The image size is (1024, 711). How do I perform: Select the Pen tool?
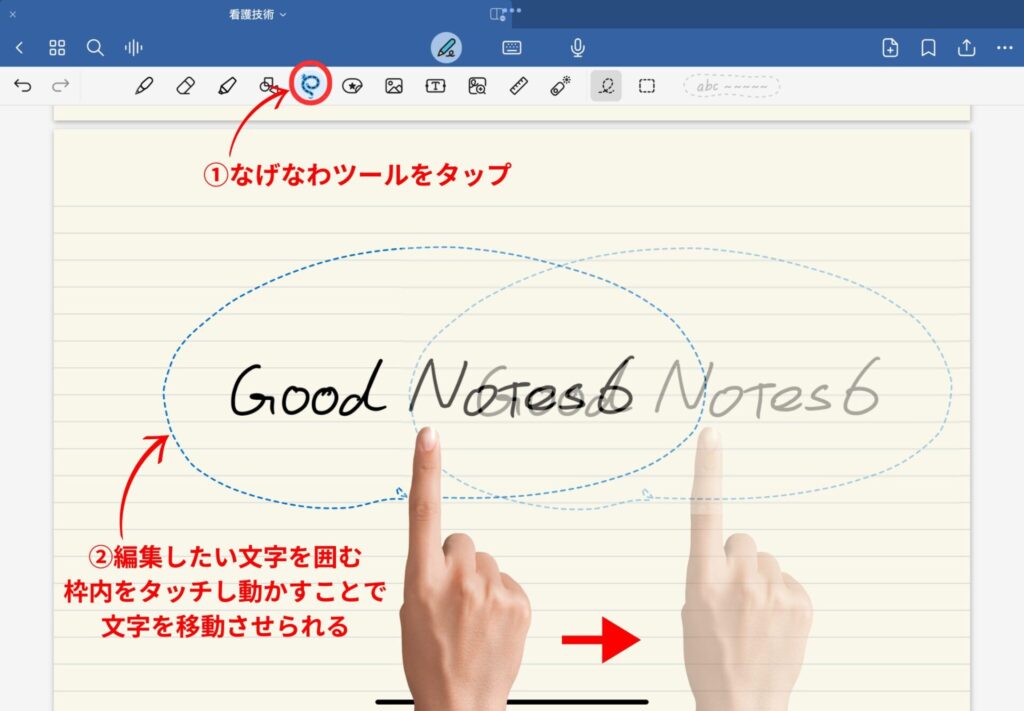point(144,86)
